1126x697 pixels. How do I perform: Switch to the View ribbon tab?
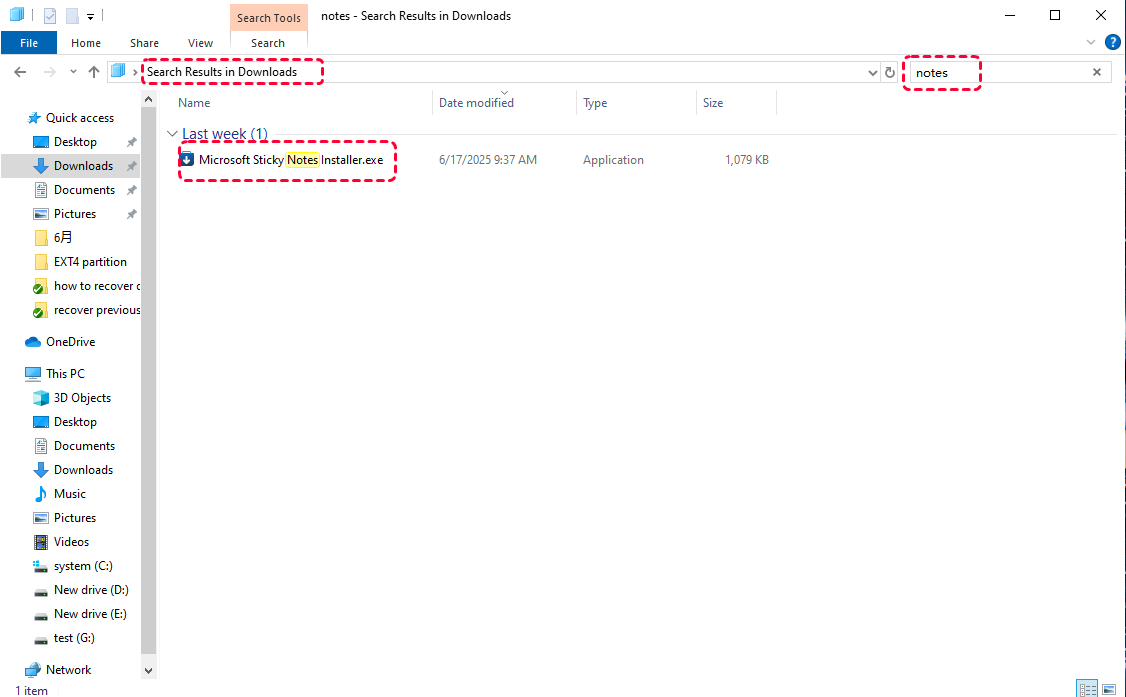click(200, 43)
